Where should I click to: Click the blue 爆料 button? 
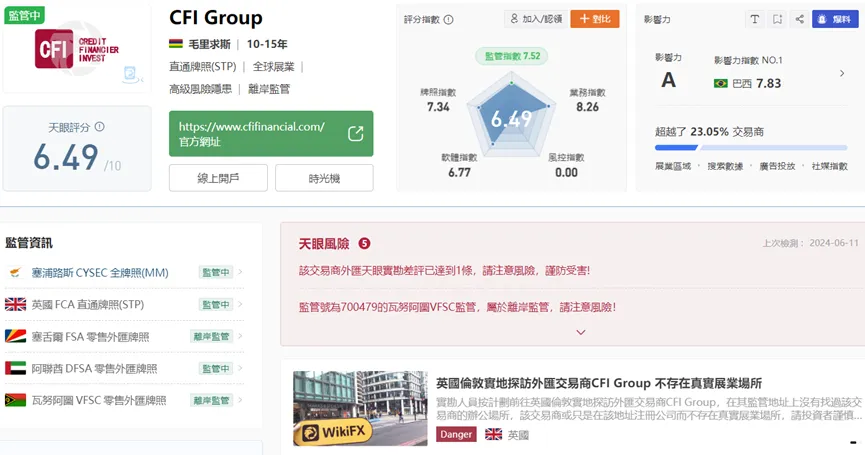(x=835, y=19)
